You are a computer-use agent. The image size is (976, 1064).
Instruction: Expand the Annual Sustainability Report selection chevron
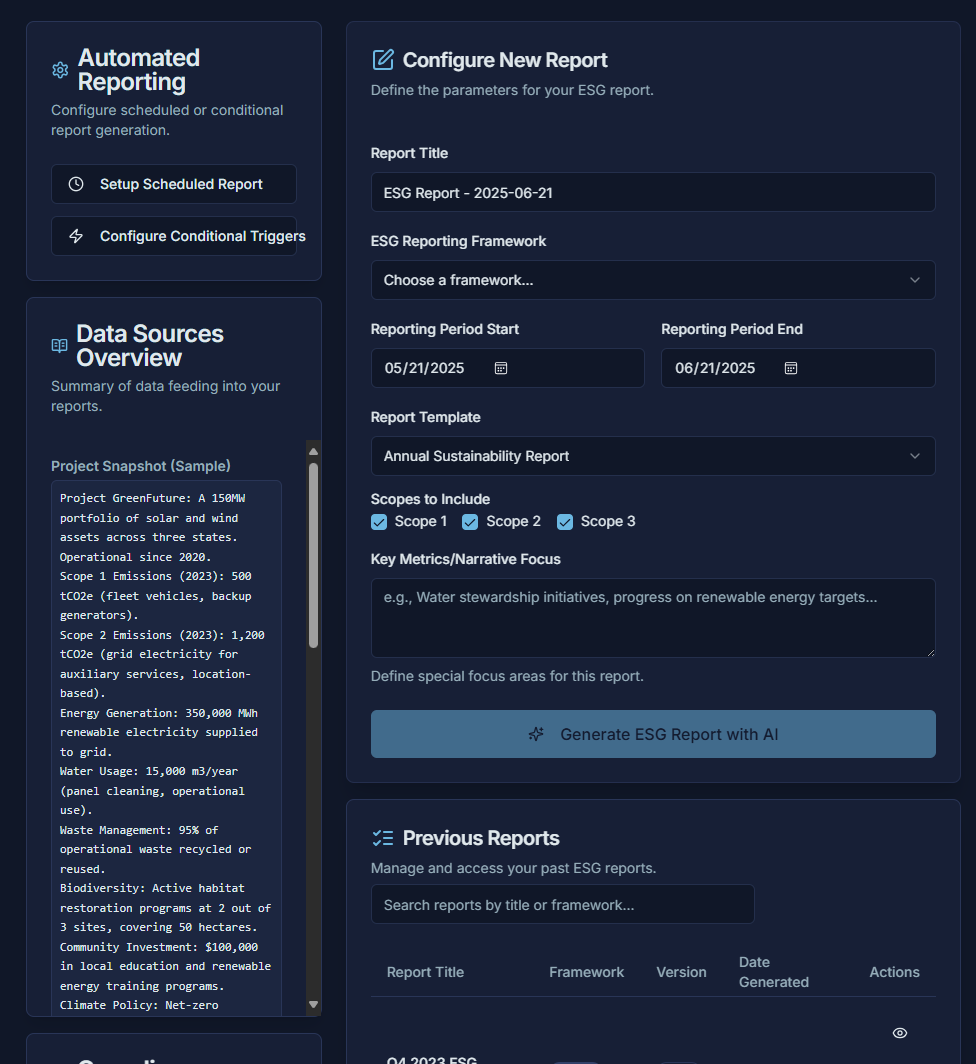coord(915,456)
